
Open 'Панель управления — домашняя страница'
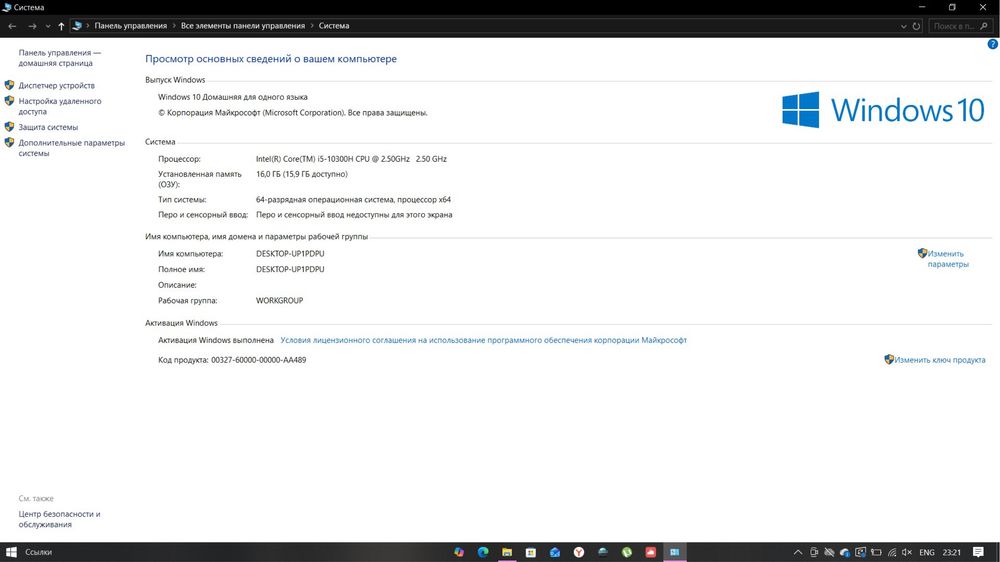(x=59, y=58)
